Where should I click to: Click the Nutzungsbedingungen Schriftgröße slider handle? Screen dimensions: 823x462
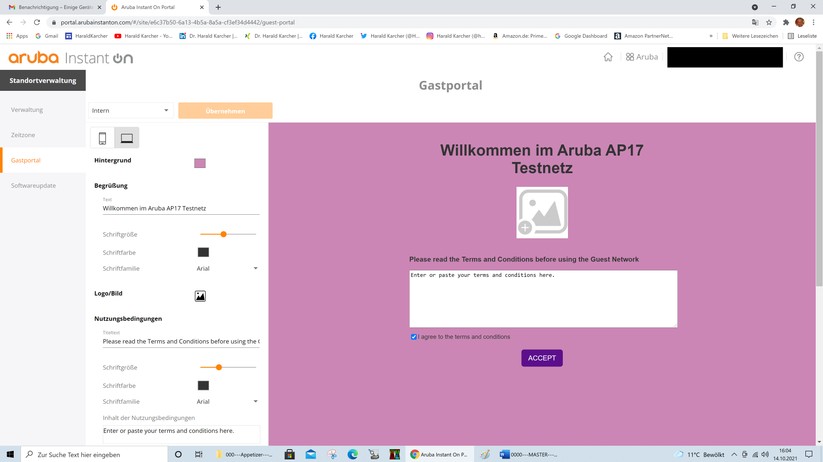pyautogui.click(x=219, y=368)
